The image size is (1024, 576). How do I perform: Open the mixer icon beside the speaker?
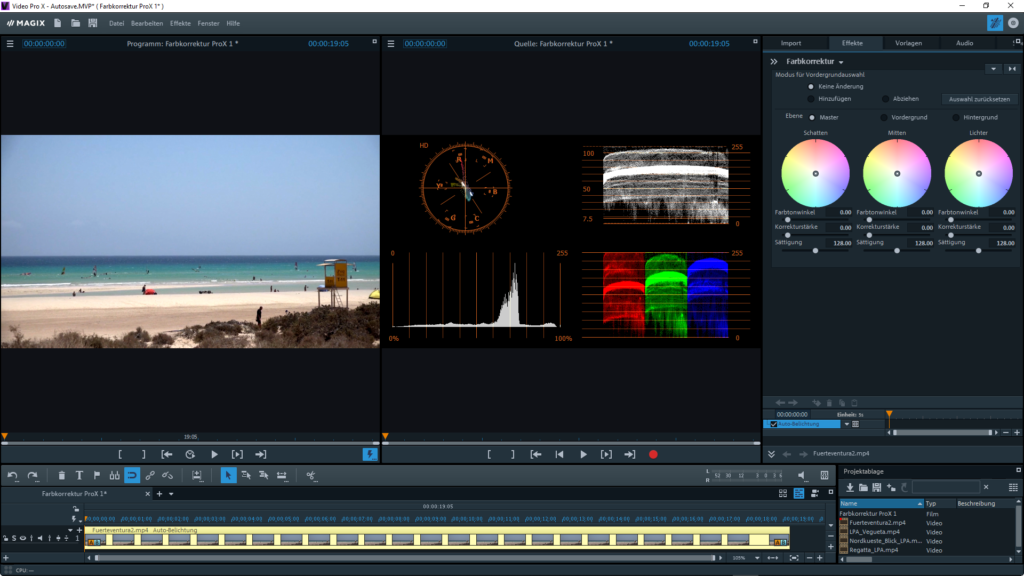coord(824,475)
